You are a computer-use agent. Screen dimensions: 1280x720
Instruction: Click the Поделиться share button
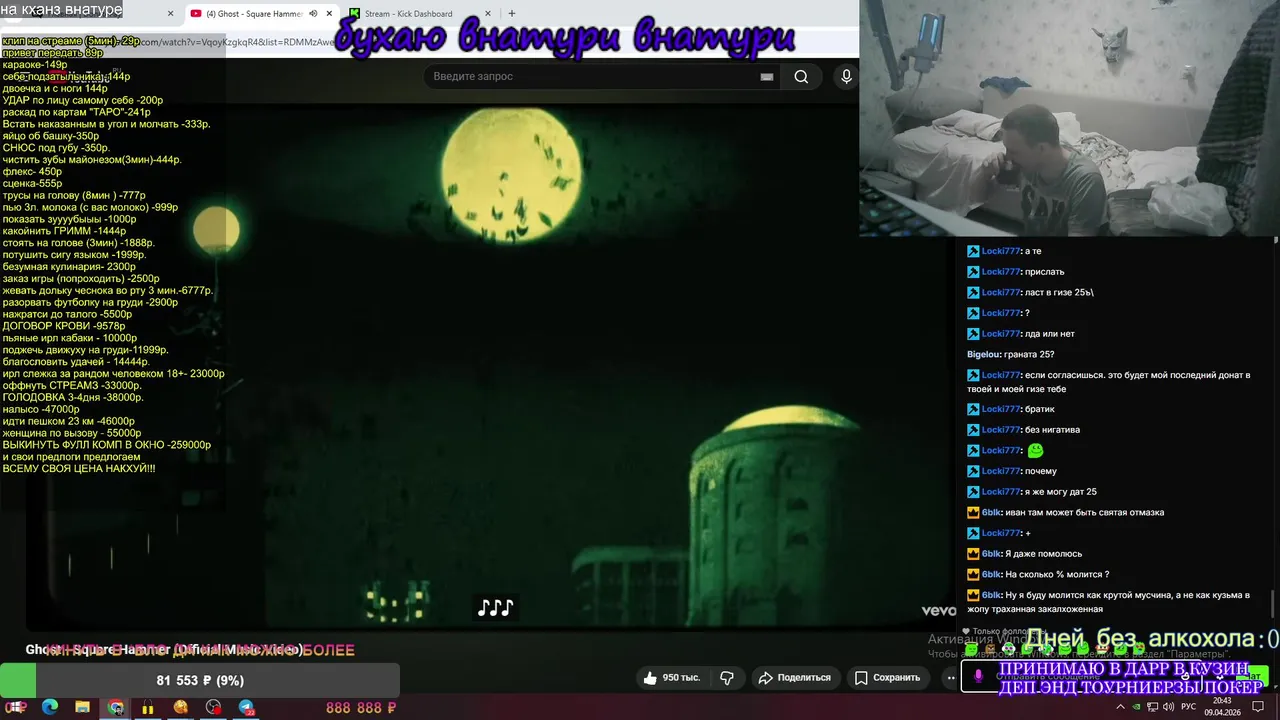coord(795,677)
